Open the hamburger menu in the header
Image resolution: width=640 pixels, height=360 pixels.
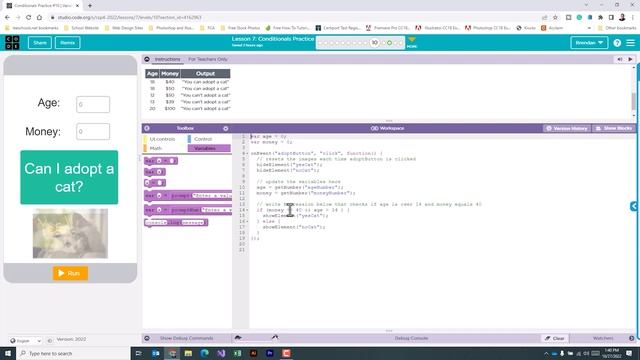click(x=631, y=43)
